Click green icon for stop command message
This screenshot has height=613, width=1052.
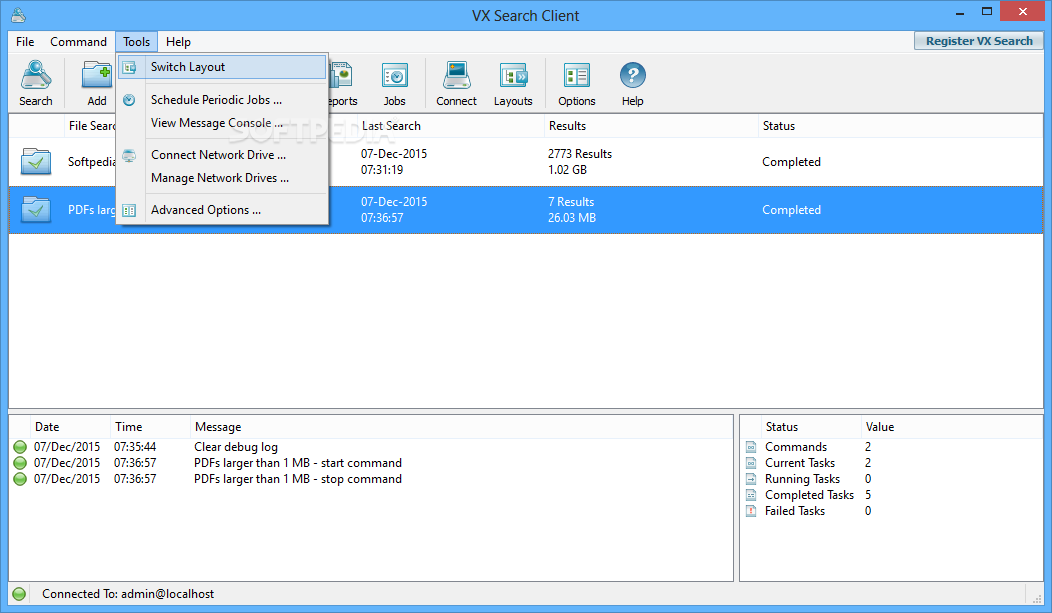pyautogui.click(x=20, y=479)
